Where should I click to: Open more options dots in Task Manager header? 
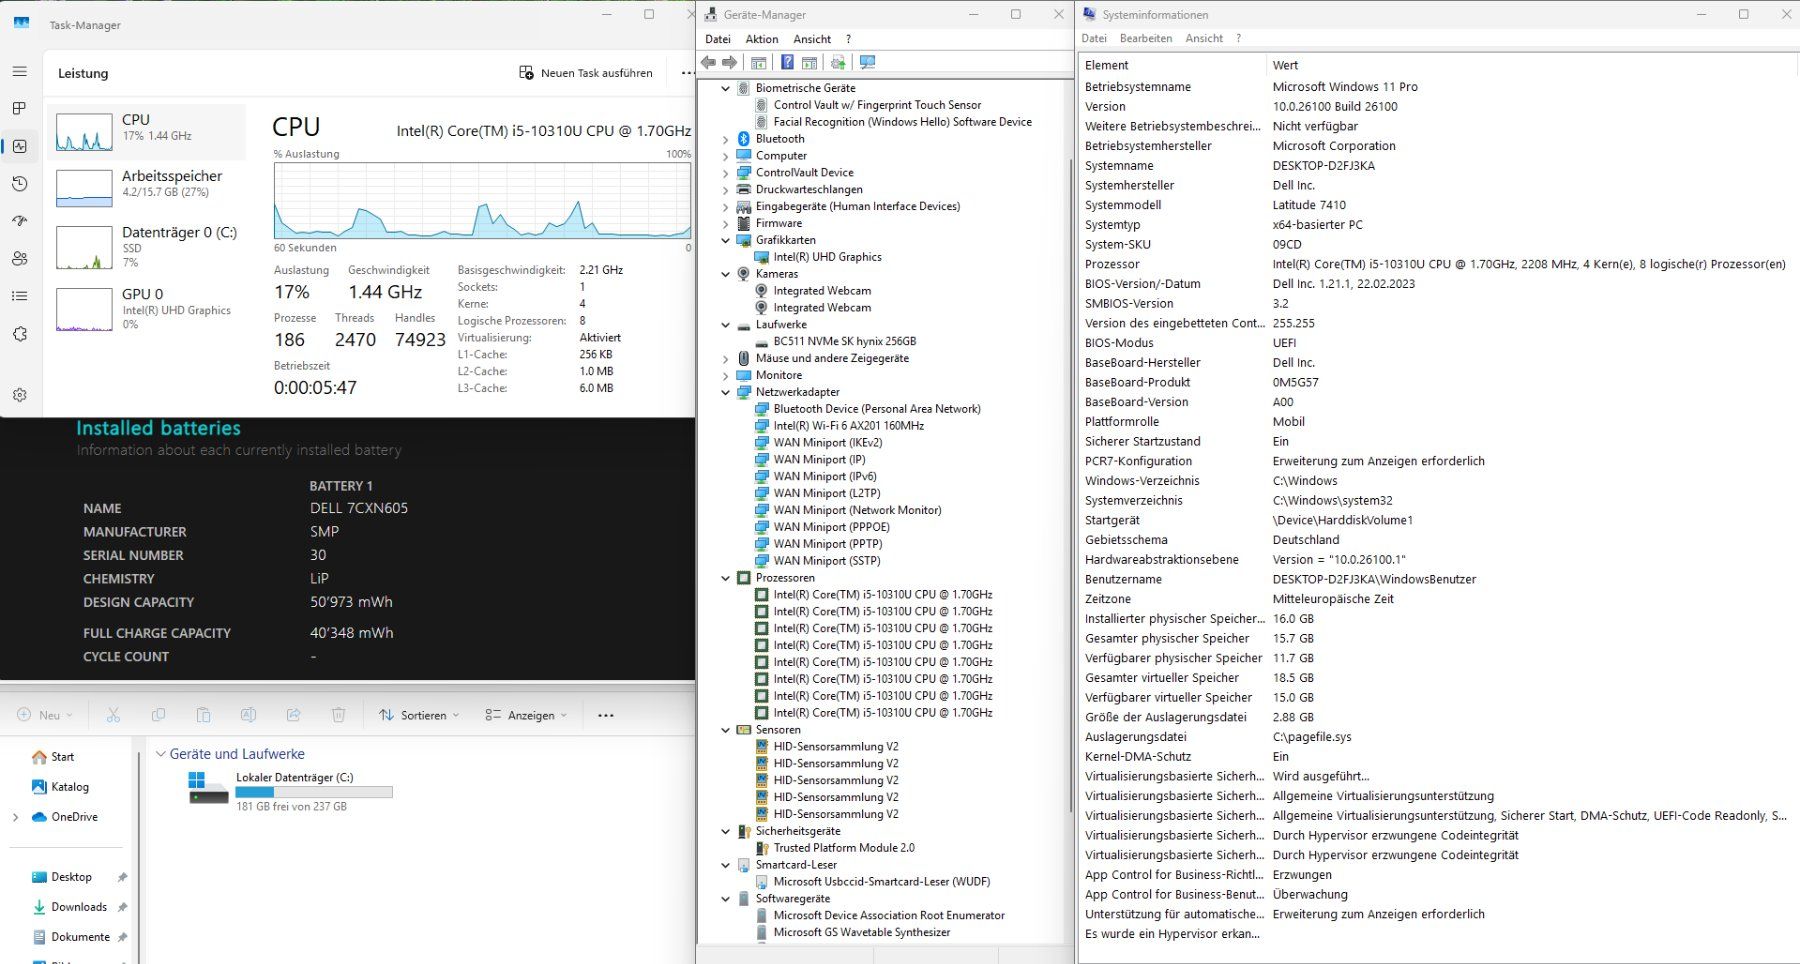687,73
